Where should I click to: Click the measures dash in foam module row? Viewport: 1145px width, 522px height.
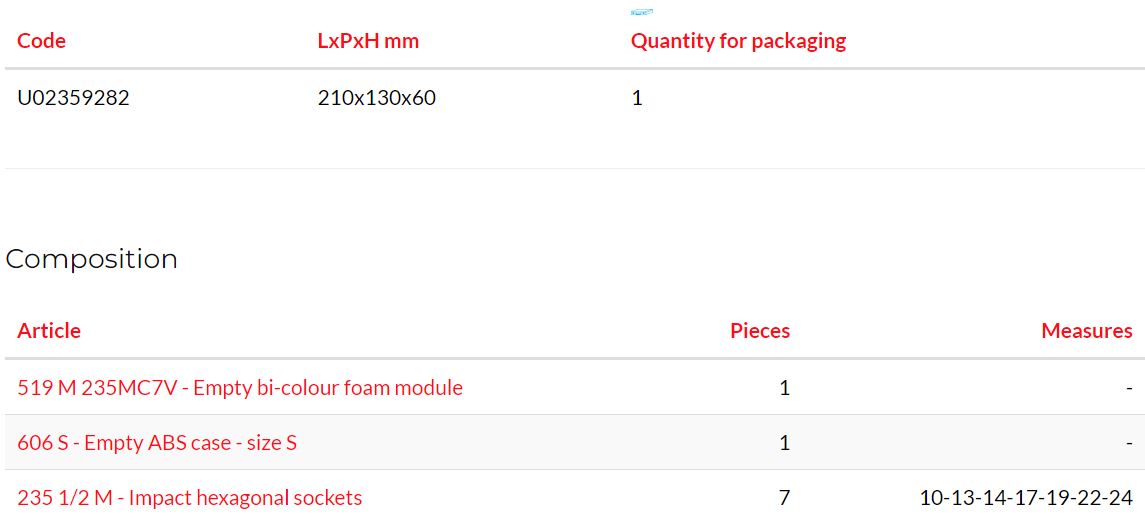(1129, 388)
